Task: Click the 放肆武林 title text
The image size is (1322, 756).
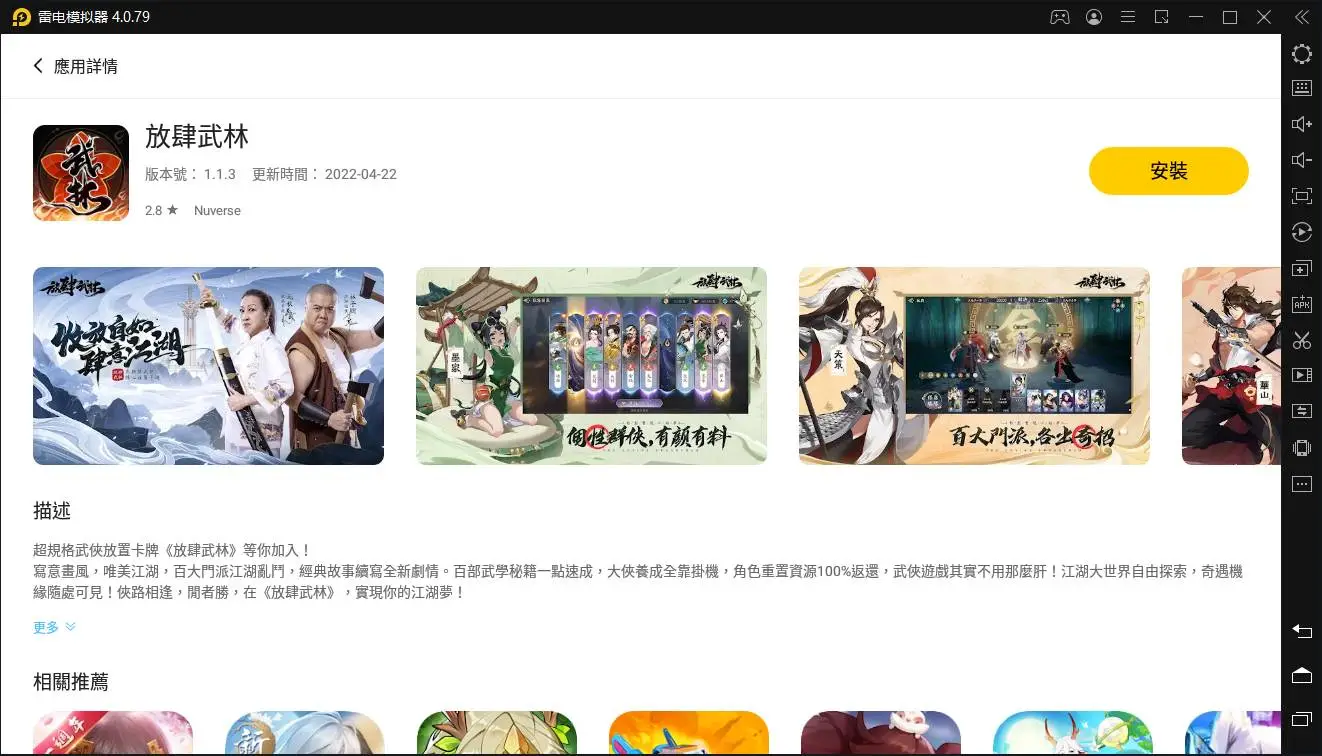Action: 197,137
